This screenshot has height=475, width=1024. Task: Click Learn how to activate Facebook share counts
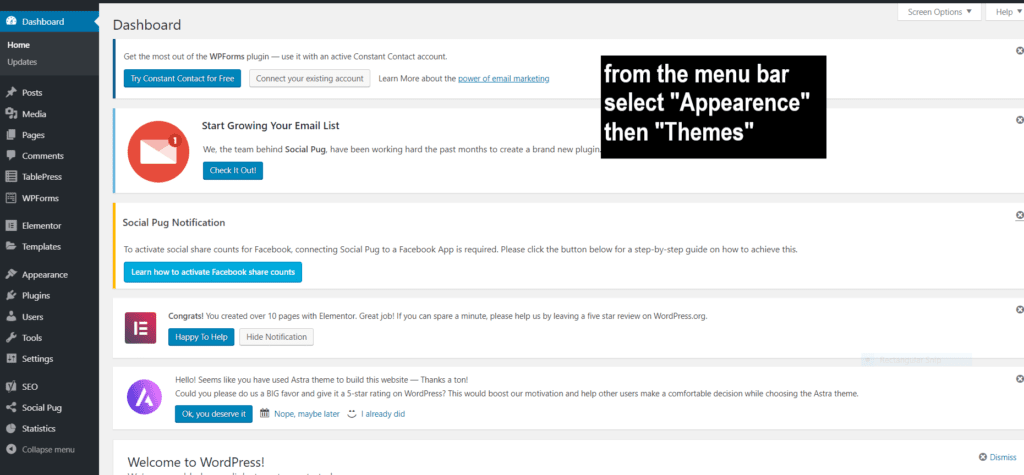tap(213, 272)
